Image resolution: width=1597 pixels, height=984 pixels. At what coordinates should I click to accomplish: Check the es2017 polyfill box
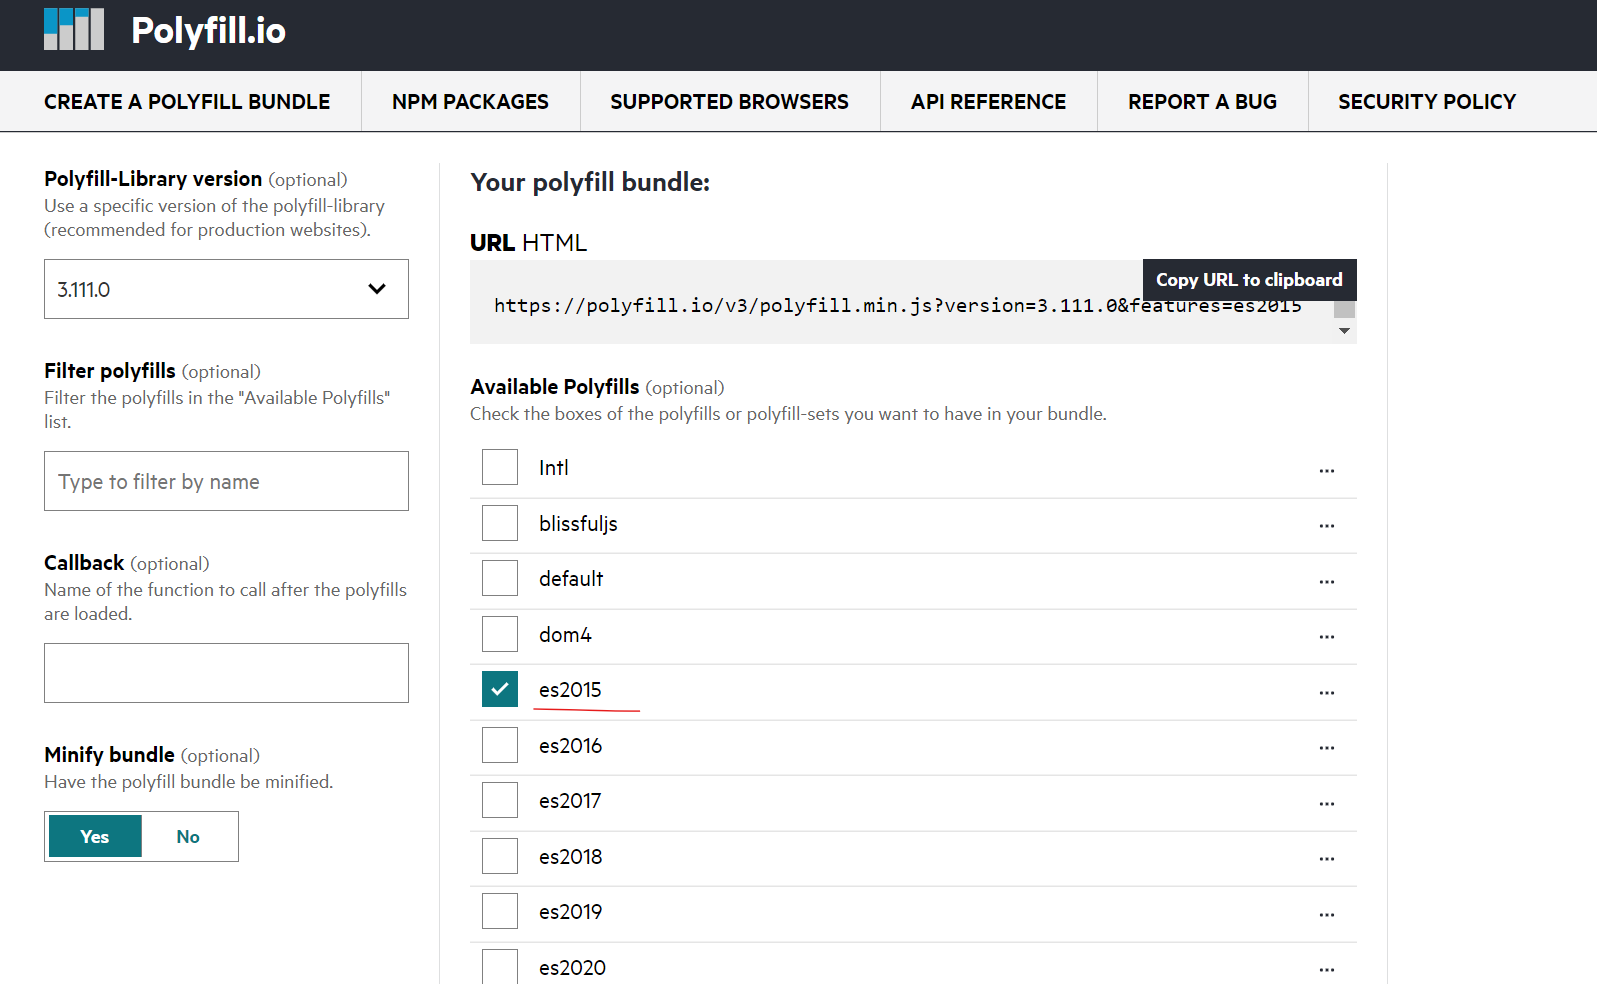pyautogui.click(x=500, y=800)
